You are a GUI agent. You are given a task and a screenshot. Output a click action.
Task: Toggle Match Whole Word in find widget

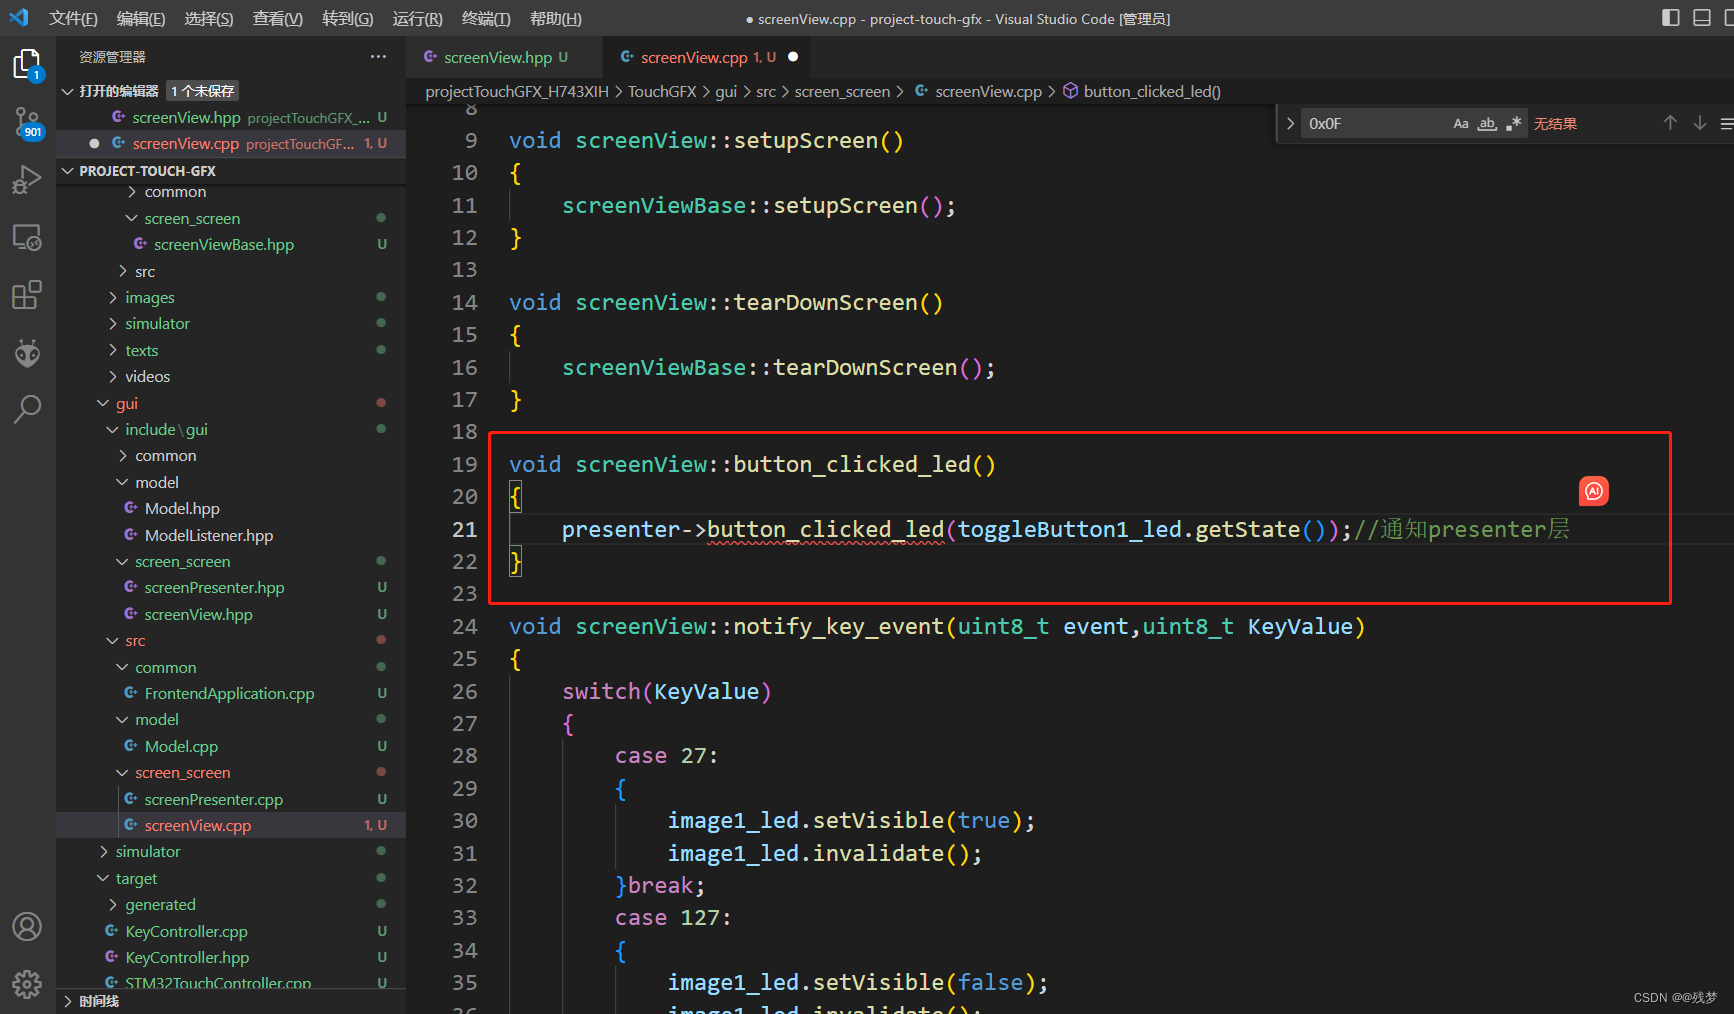pyautogui.click(x=1487, y=123)
